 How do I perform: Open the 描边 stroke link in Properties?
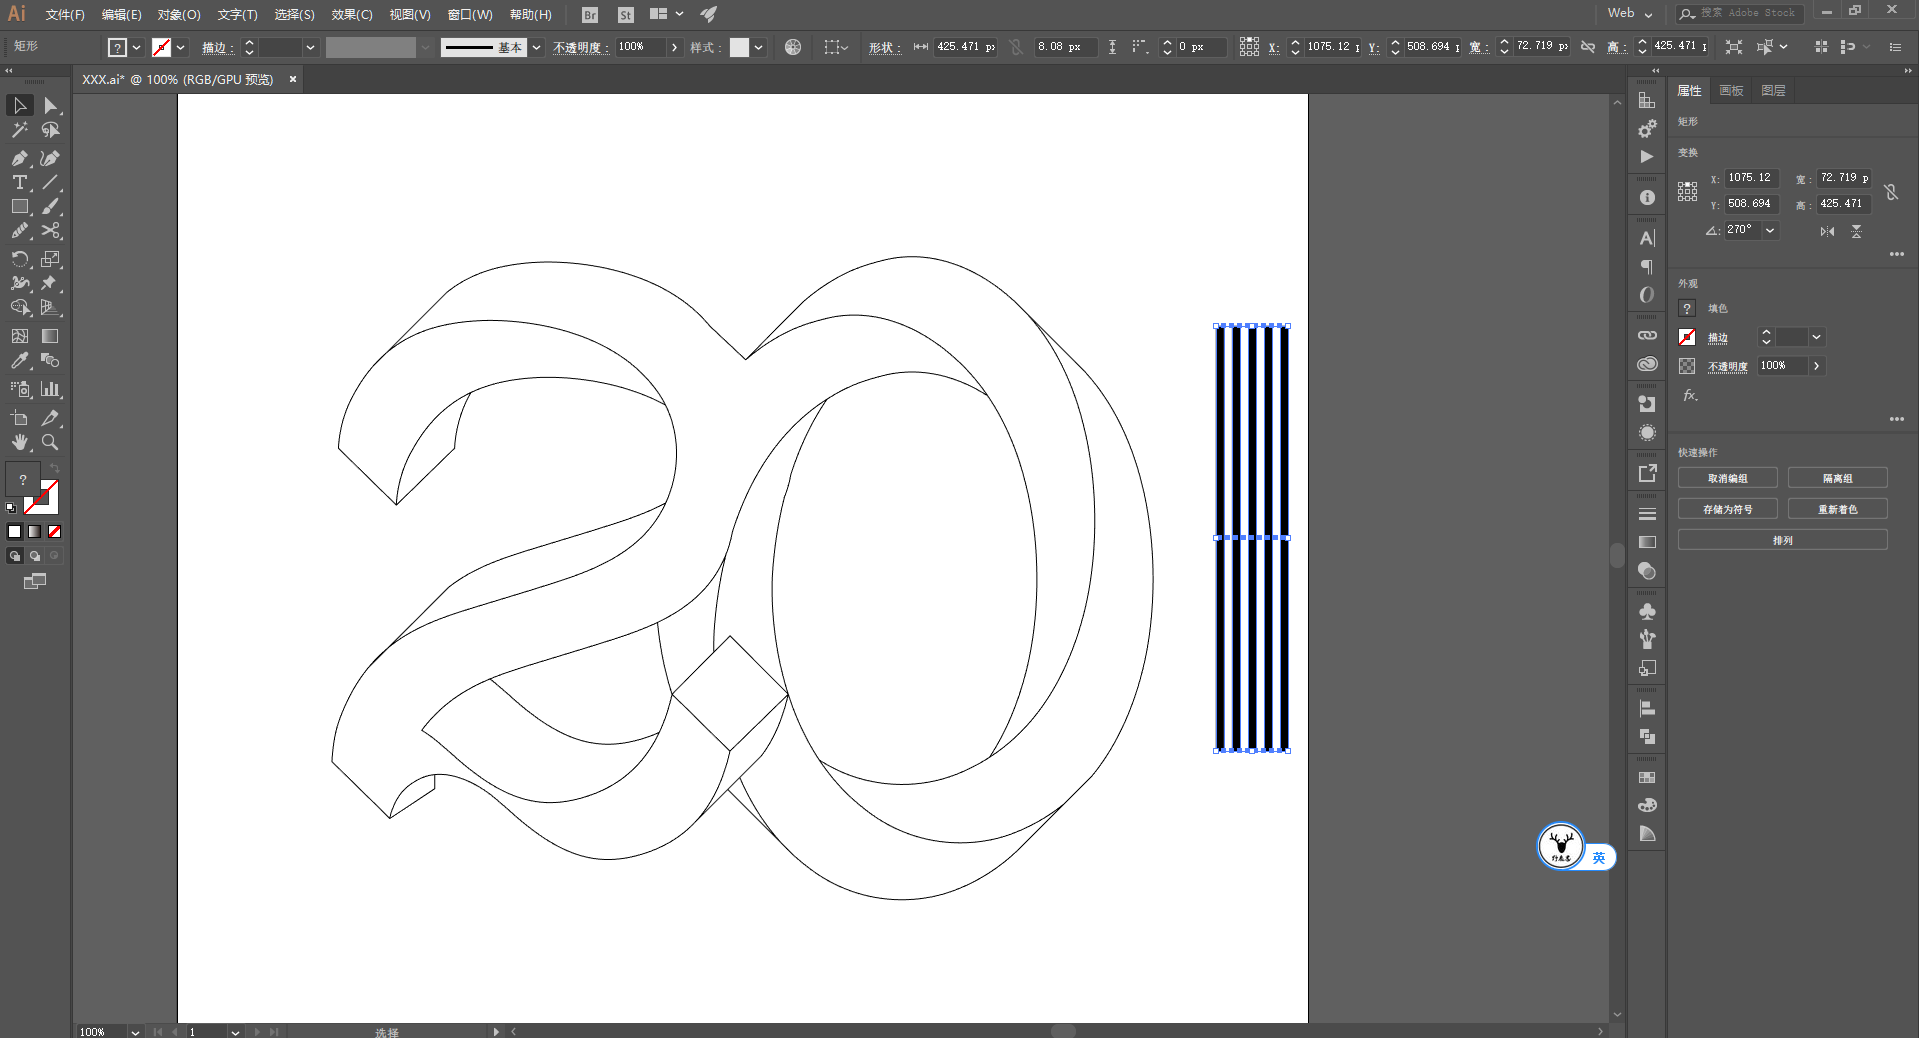click(x=1718, y=338)
